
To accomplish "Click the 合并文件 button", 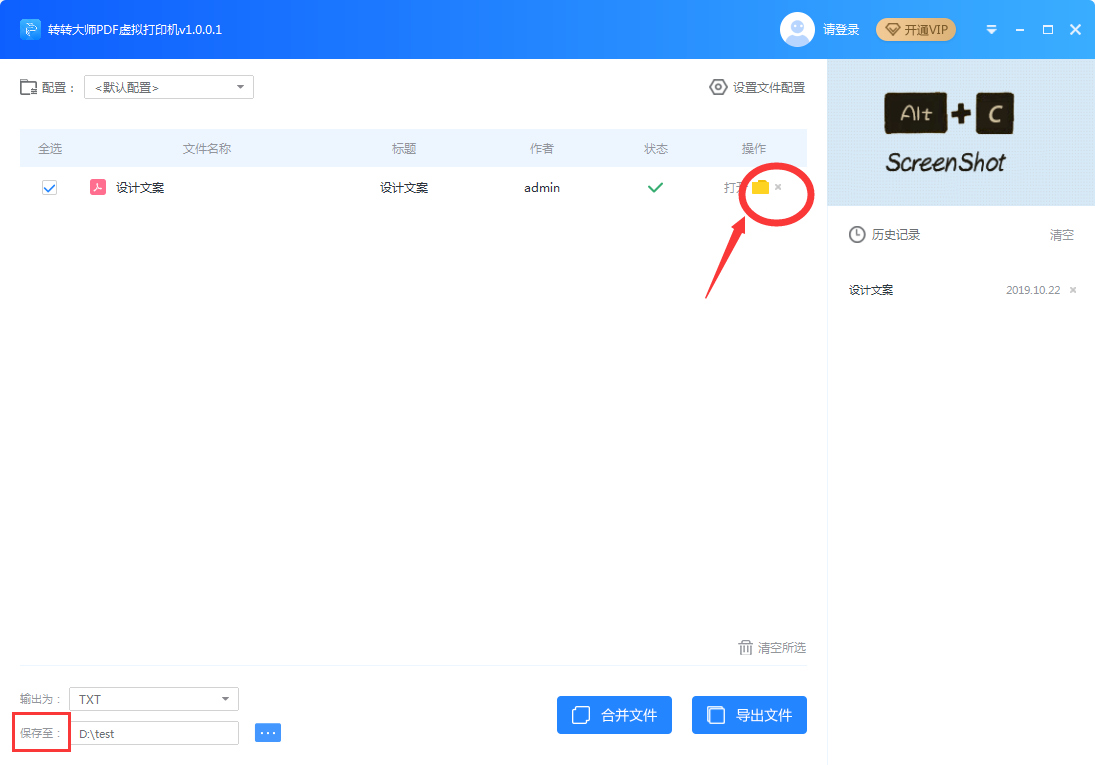I will 614,714.
